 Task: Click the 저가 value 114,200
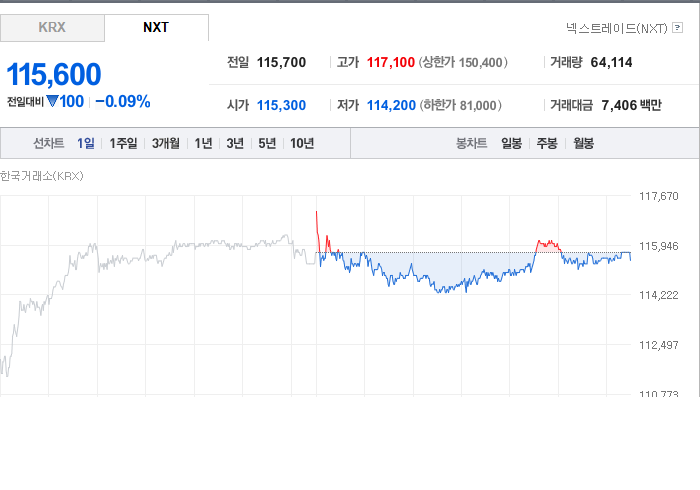[391, 105]
